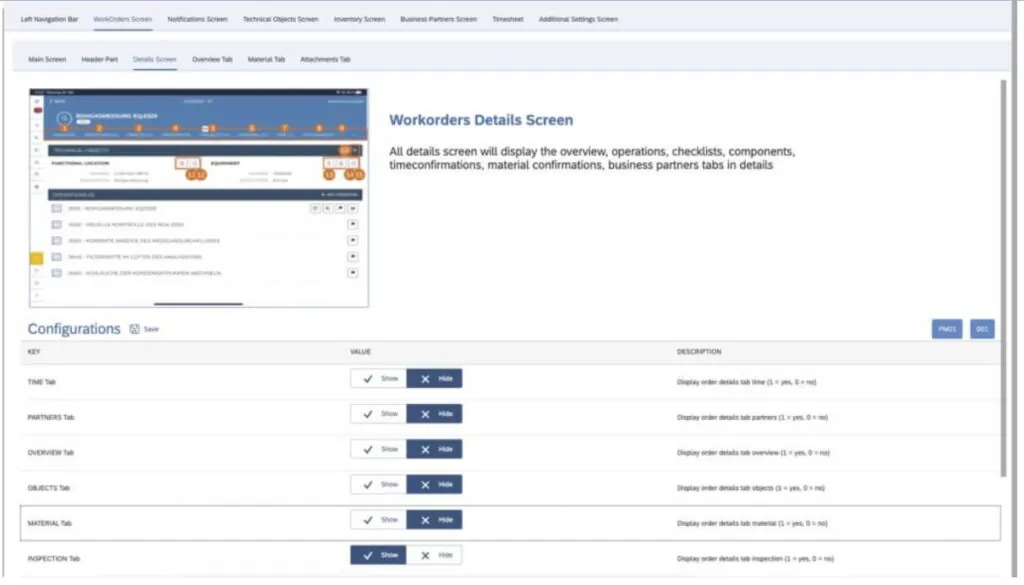Click the Save label beside Configurations

pyautogui.click(x=152, y=329)
